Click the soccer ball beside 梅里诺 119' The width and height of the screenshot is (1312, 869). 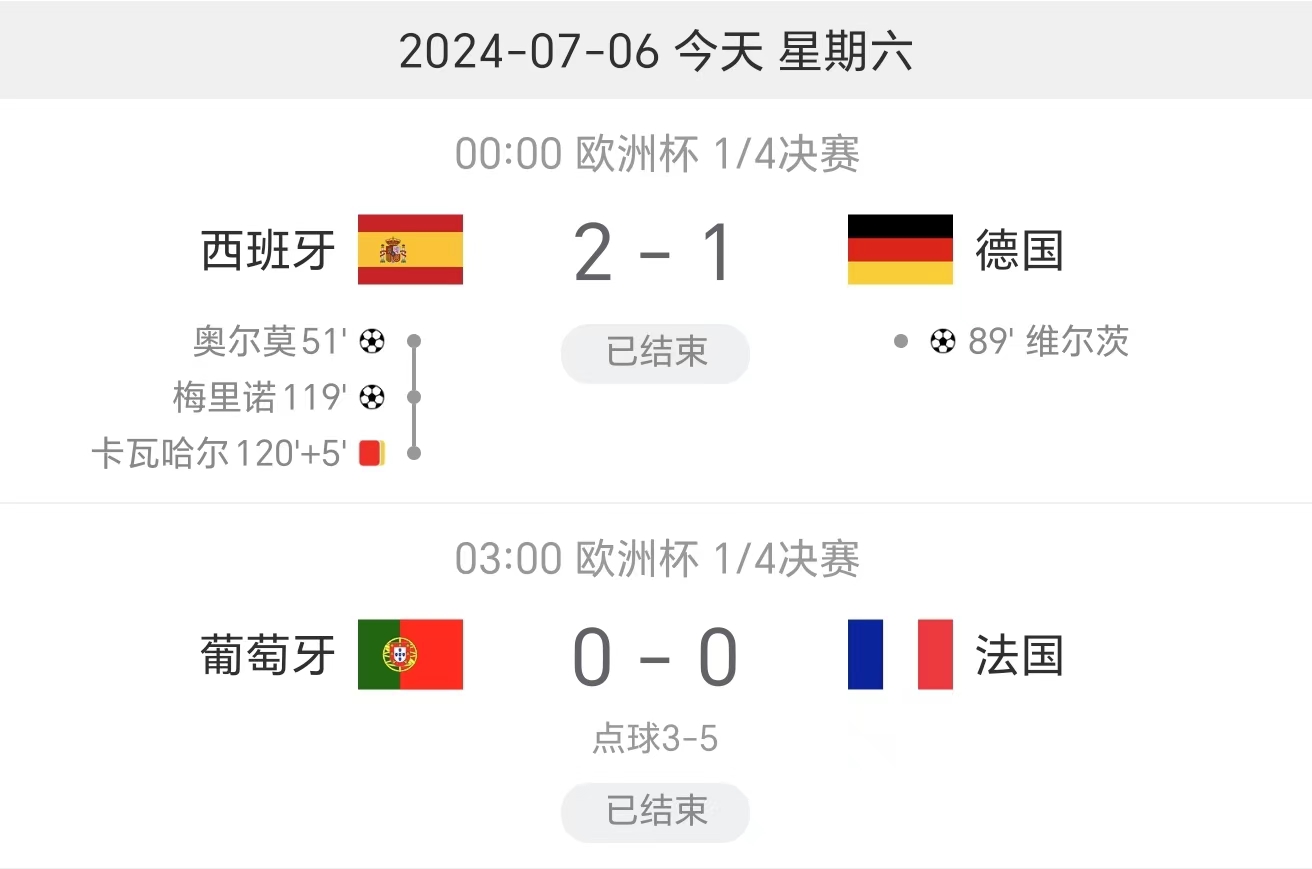tap(371, 398)
